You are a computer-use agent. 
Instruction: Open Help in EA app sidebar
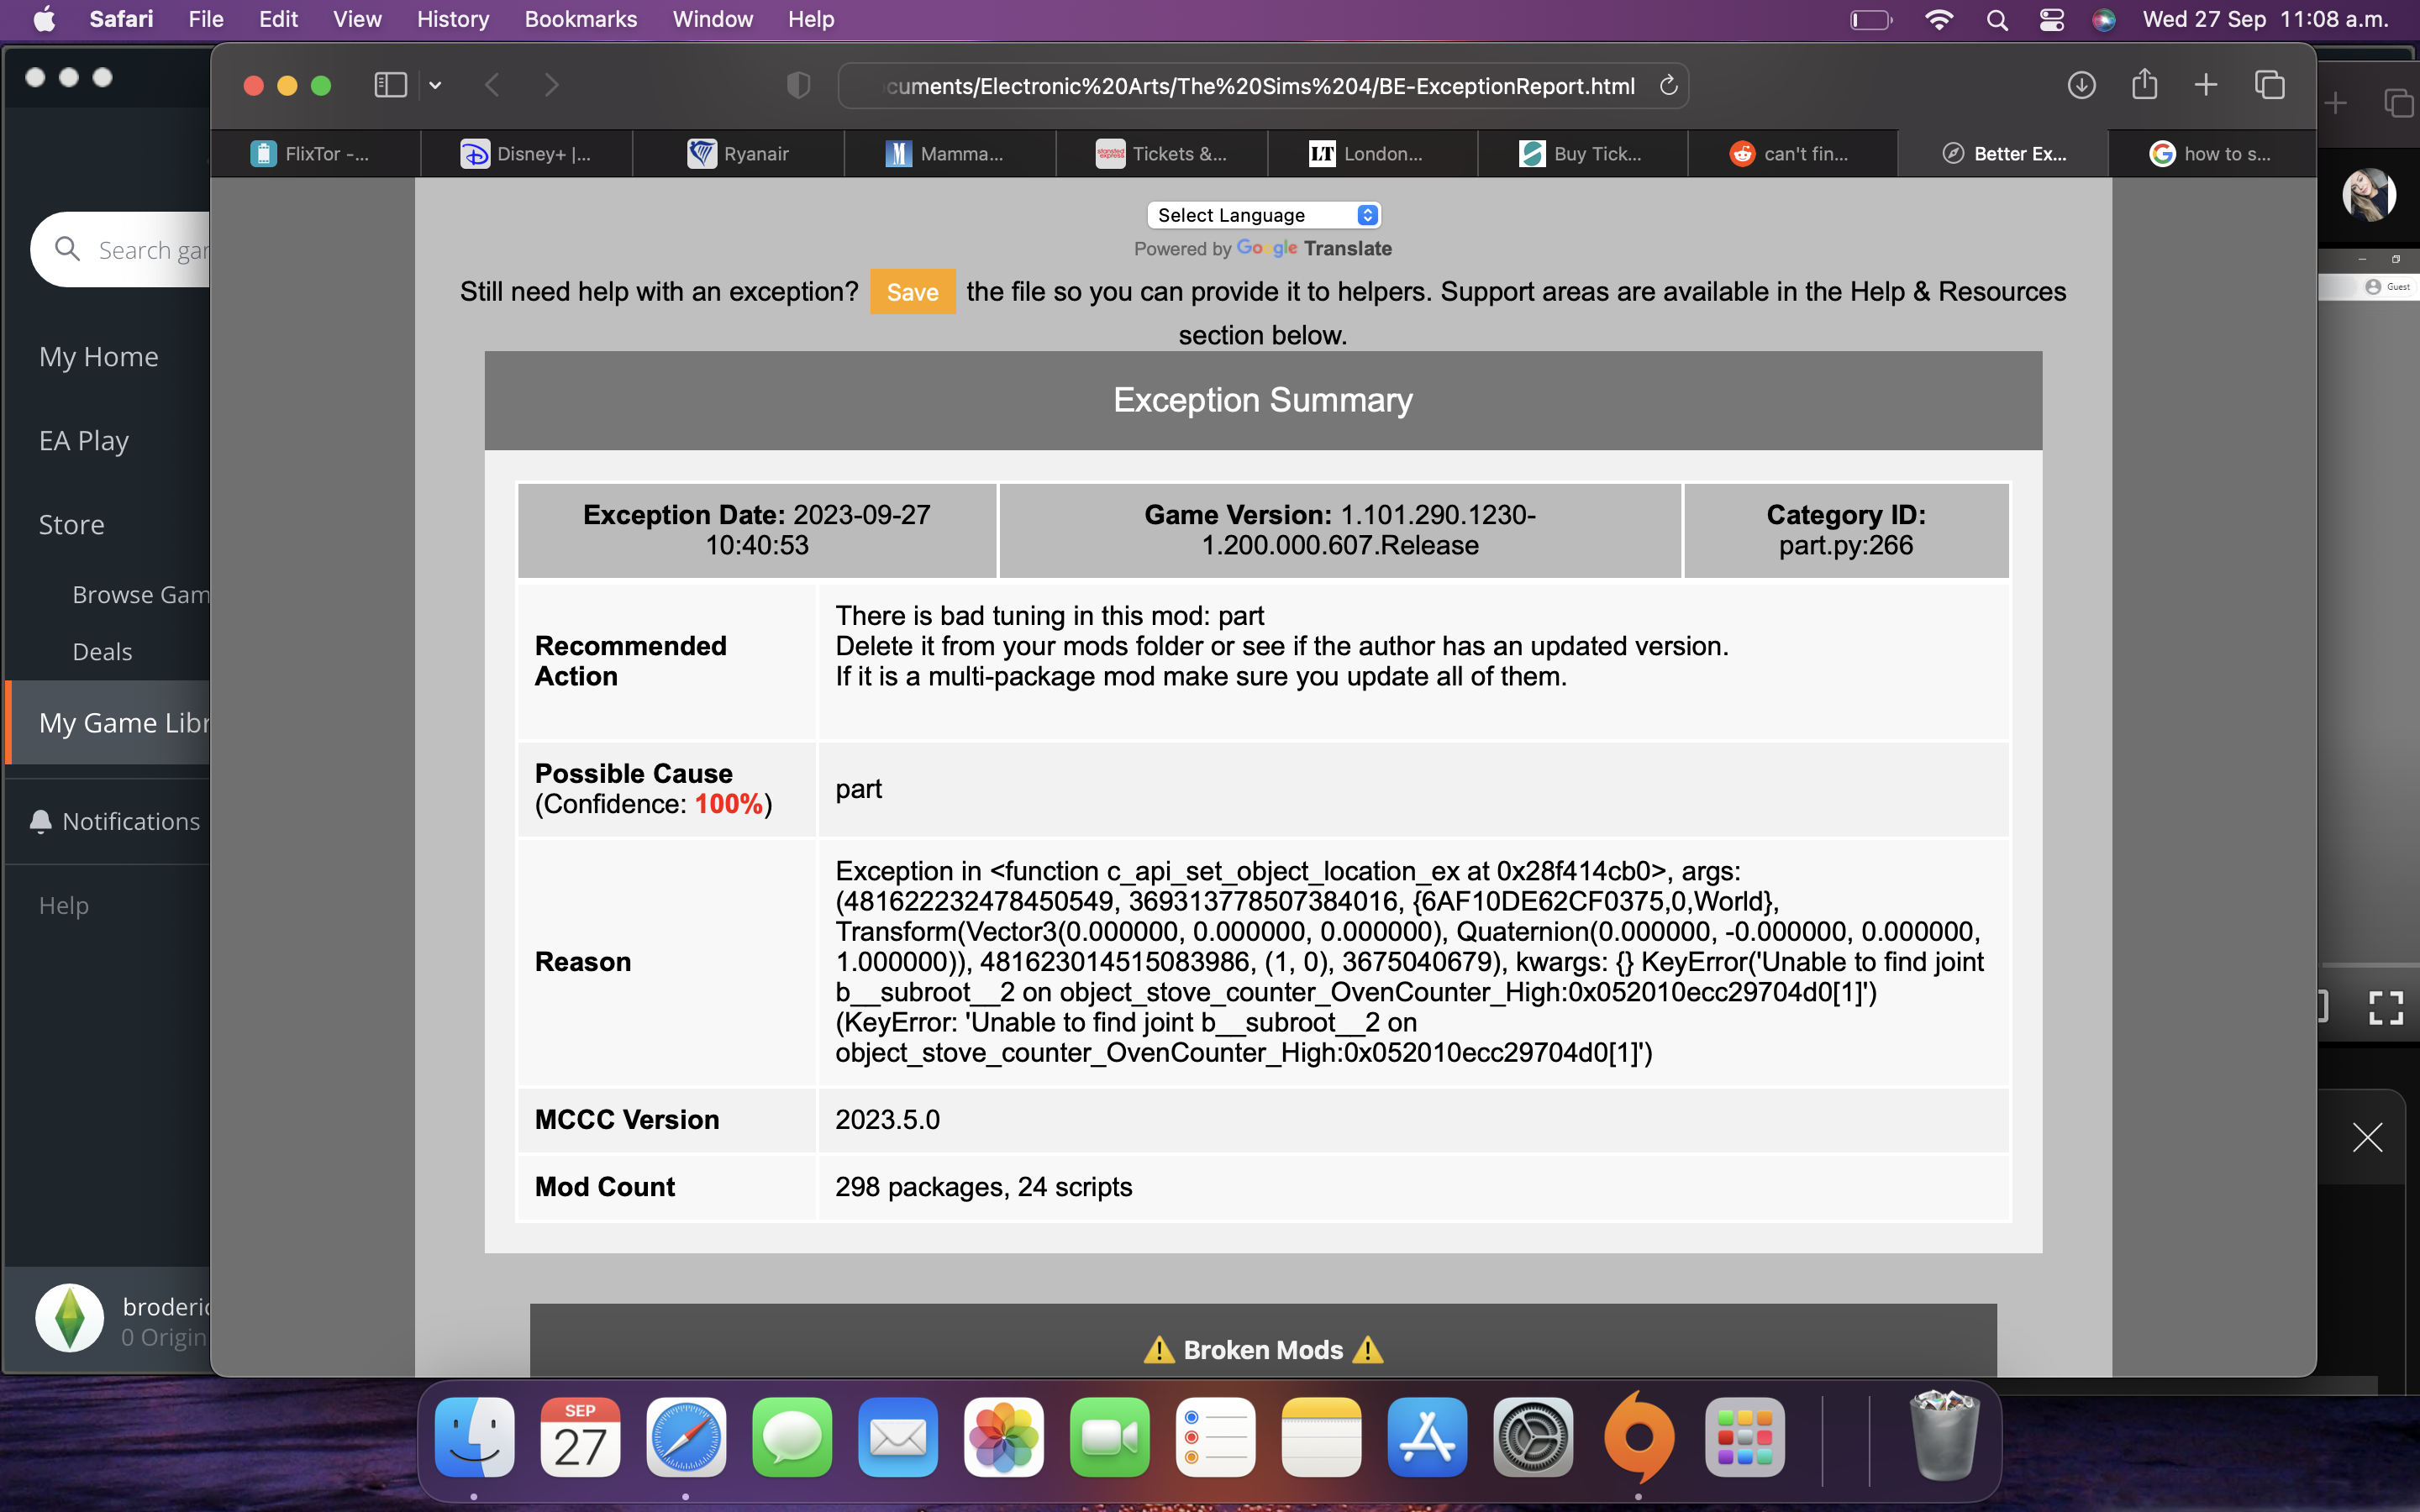tap(64, 905)
